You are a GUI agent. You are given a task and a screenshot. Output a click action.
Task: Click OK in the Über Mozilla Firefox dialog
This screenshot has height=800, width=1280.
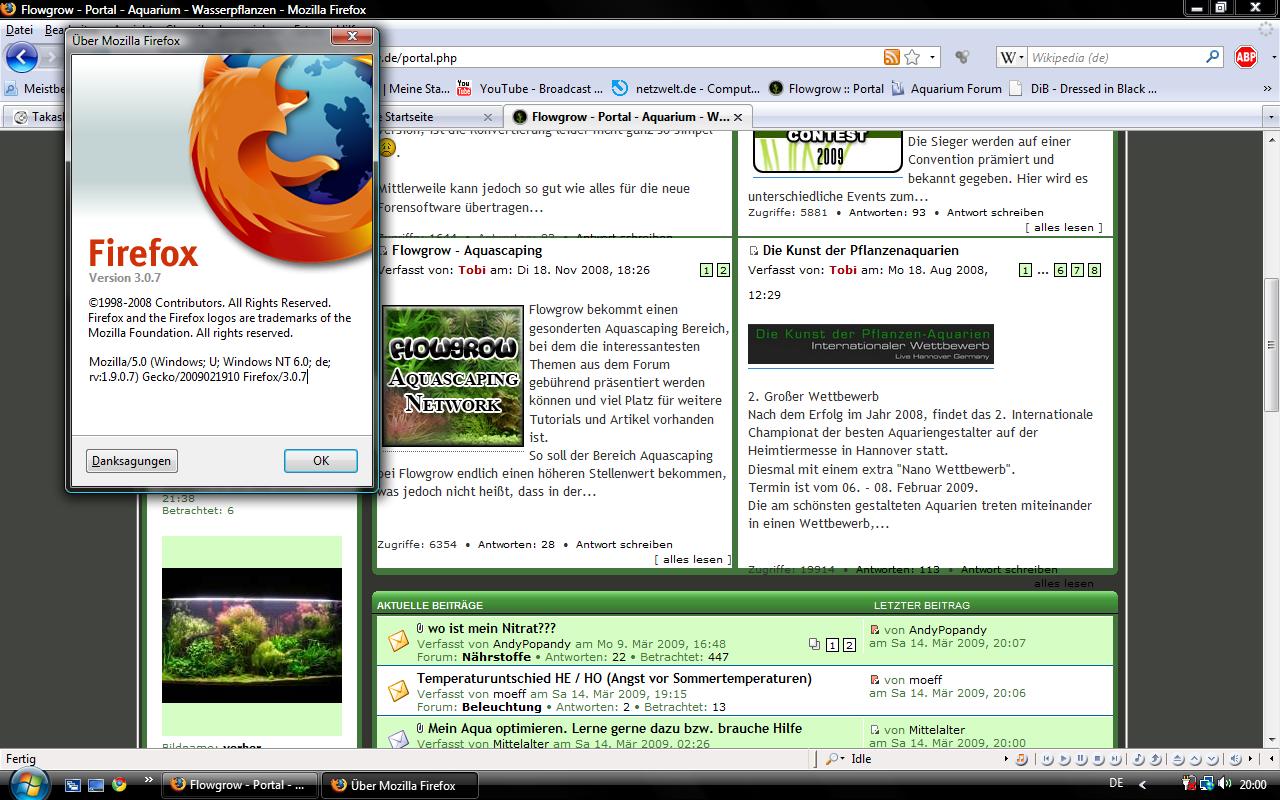click(x=321, y=461)
